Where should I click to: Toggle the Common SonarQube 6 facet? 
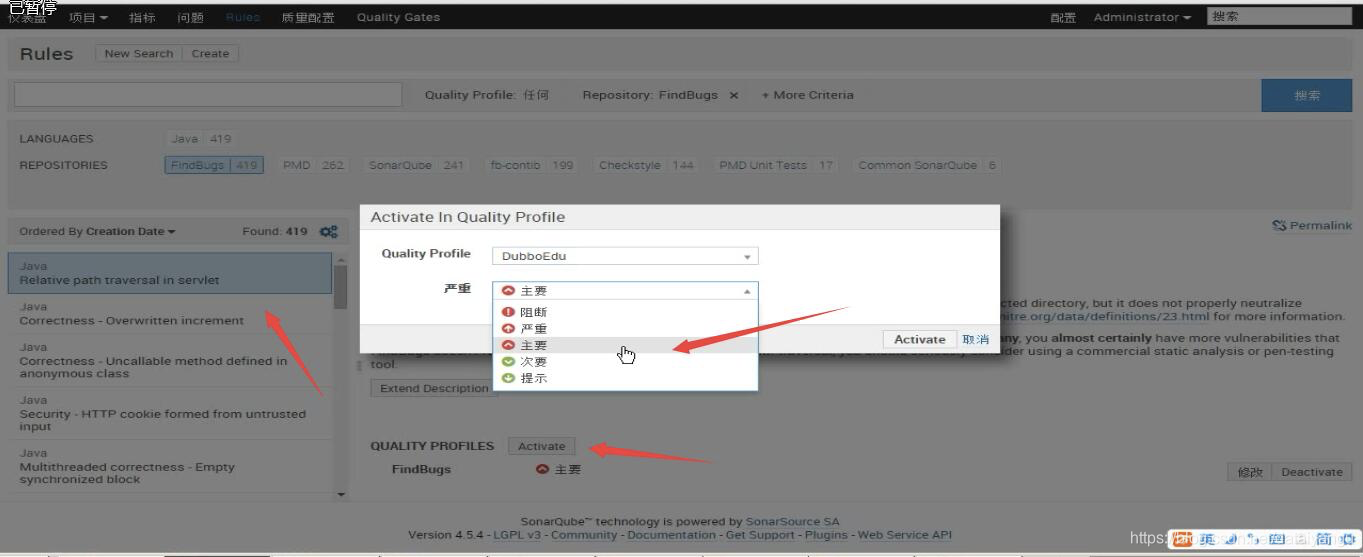tap(928, 165)
